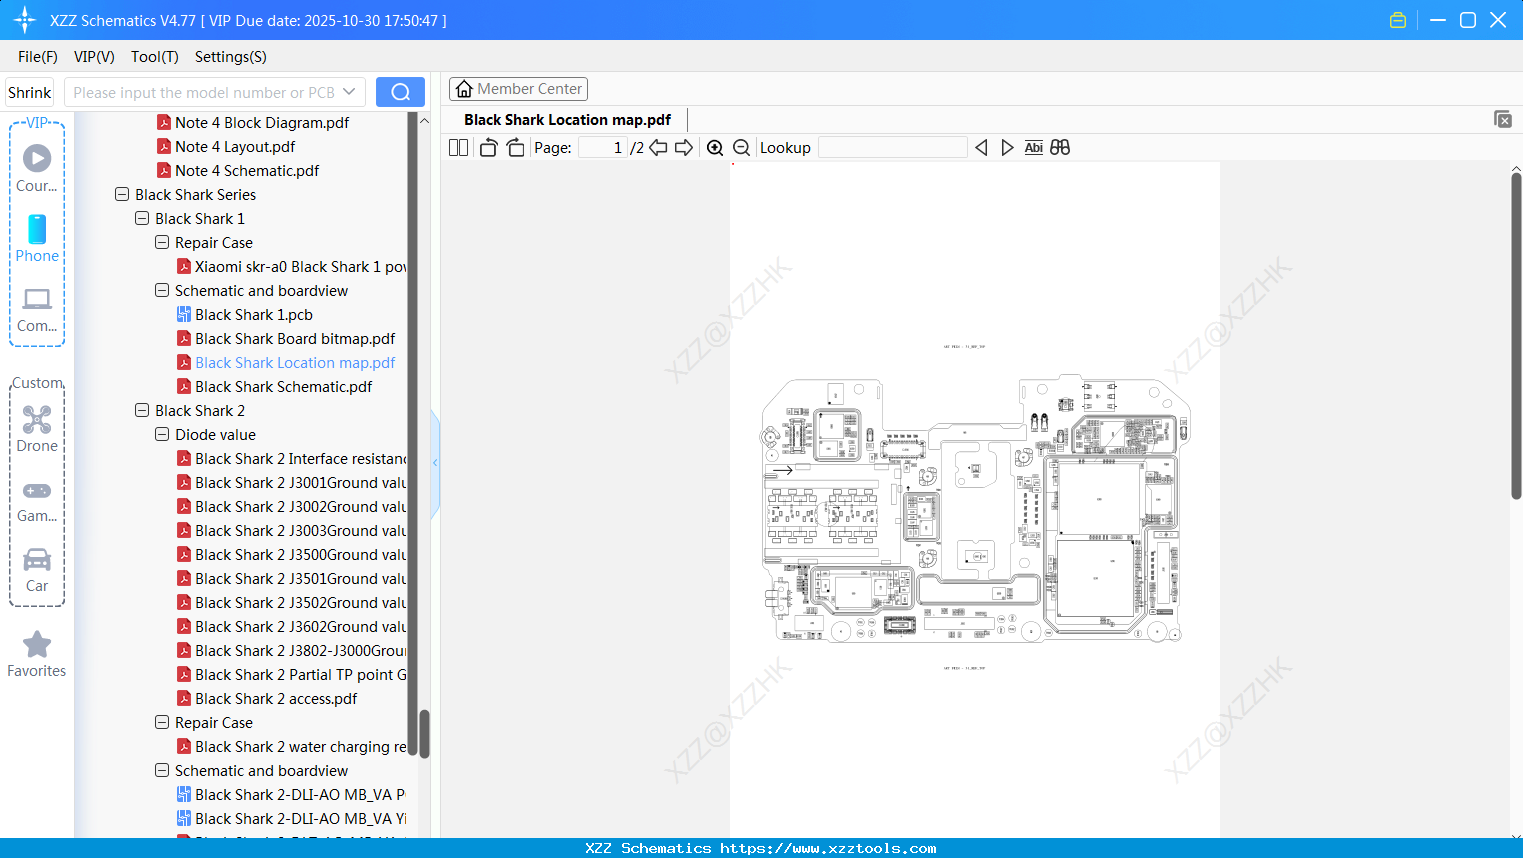
Task: Select the Game console category
Action: coord(37,500)
